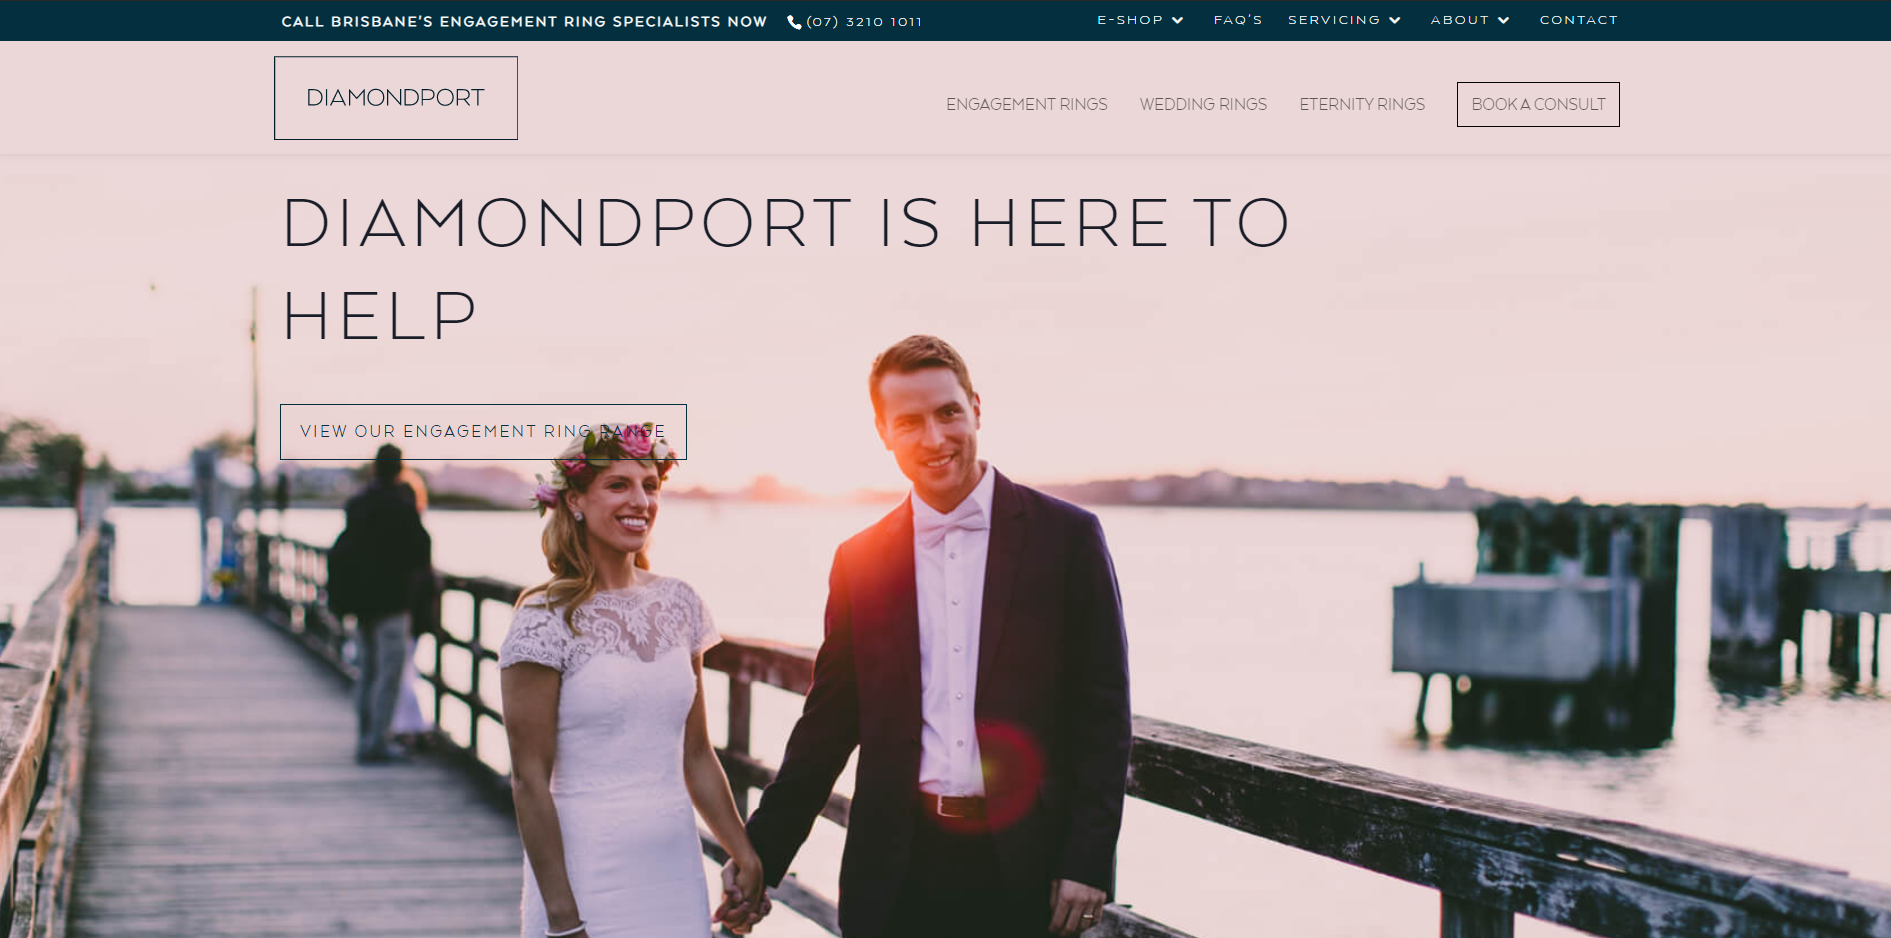The width and height of the screenshot is (1891, 938).
Task: Open the E-Shop menu item
Action: 1130,20
